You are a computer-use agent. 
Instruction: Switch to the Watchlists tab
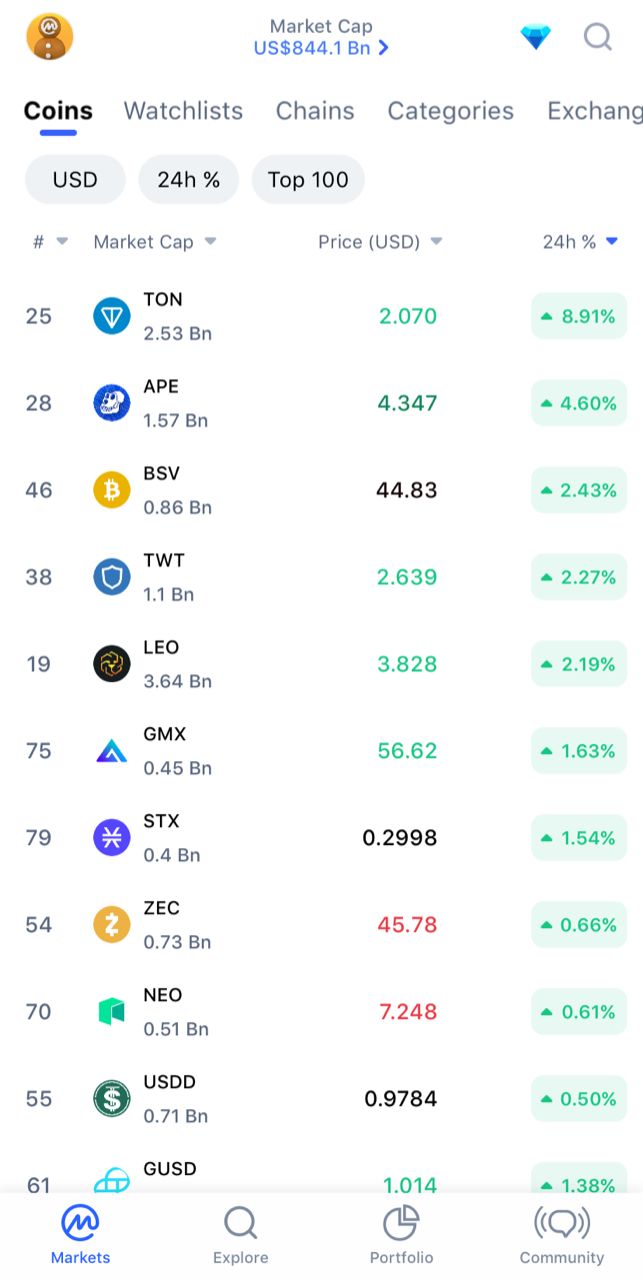[x=183, y=111]
